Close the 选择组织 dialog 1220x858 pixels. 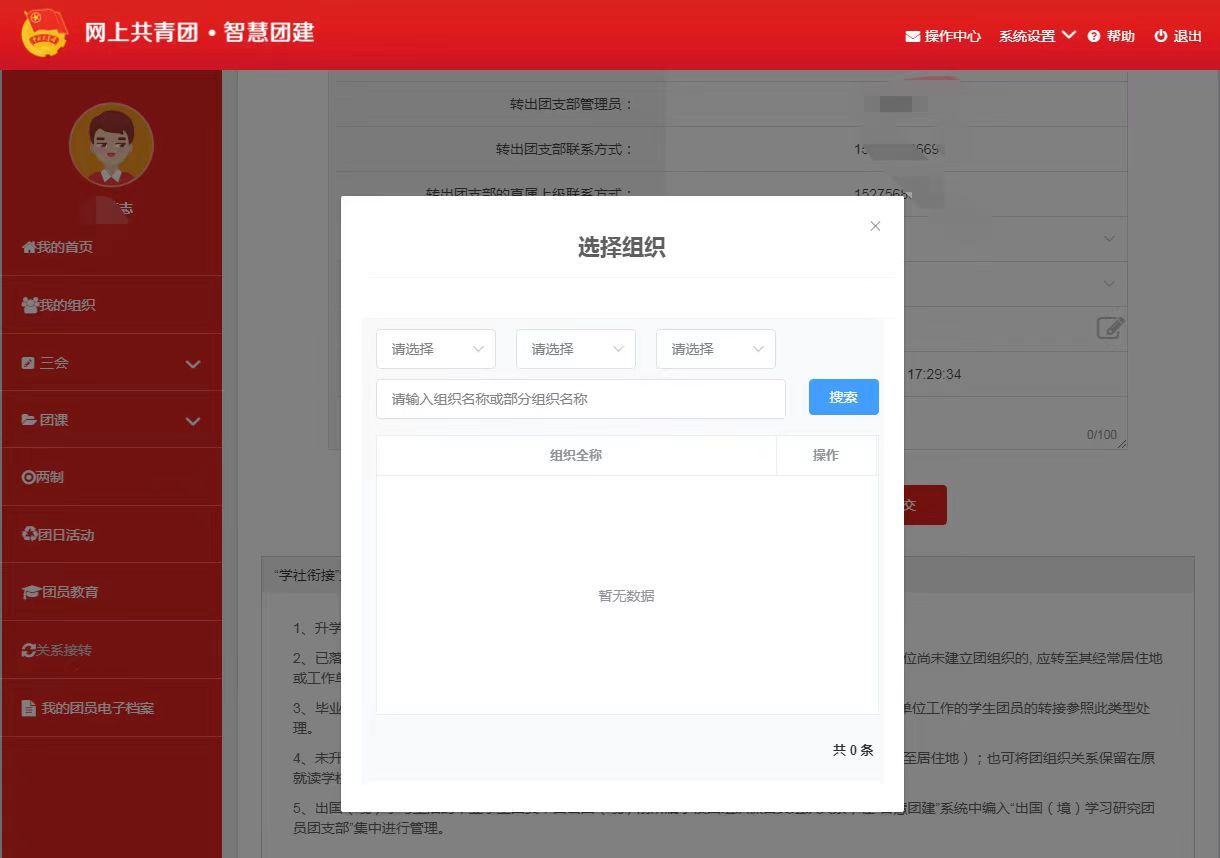click(875, 226)
